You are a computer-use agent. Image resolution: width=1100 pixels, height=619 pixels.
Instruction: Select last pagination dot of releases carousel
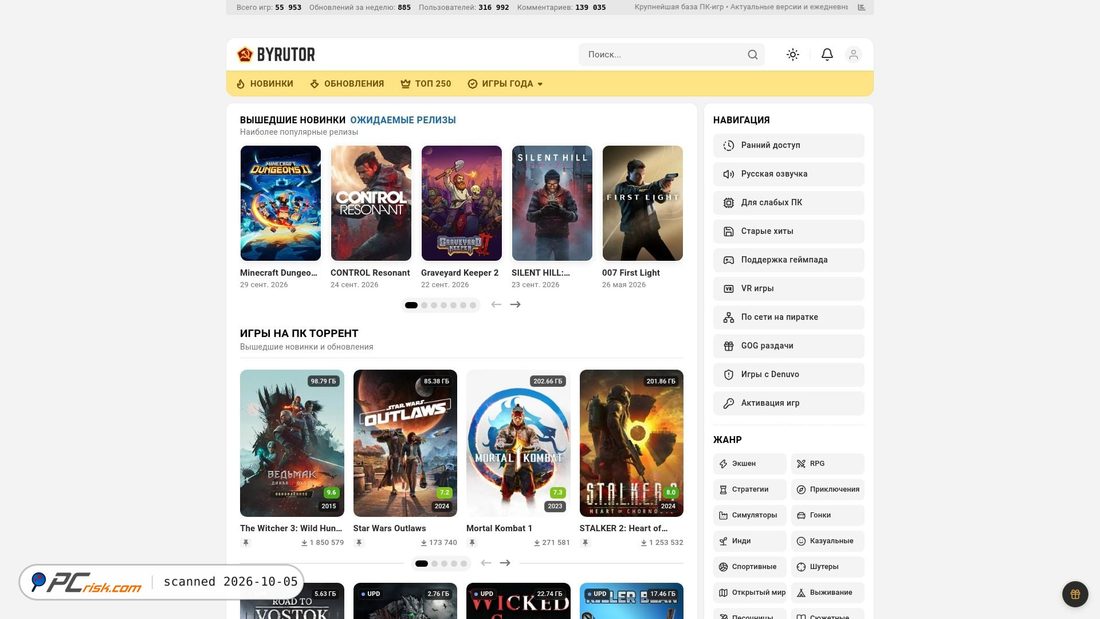(473, 305)
